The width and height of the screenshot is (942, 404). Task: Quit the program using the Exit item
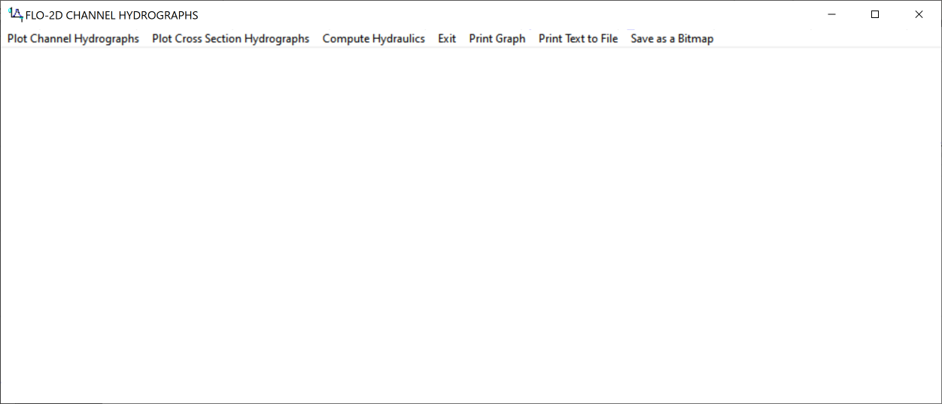click(x=446, y=39)
